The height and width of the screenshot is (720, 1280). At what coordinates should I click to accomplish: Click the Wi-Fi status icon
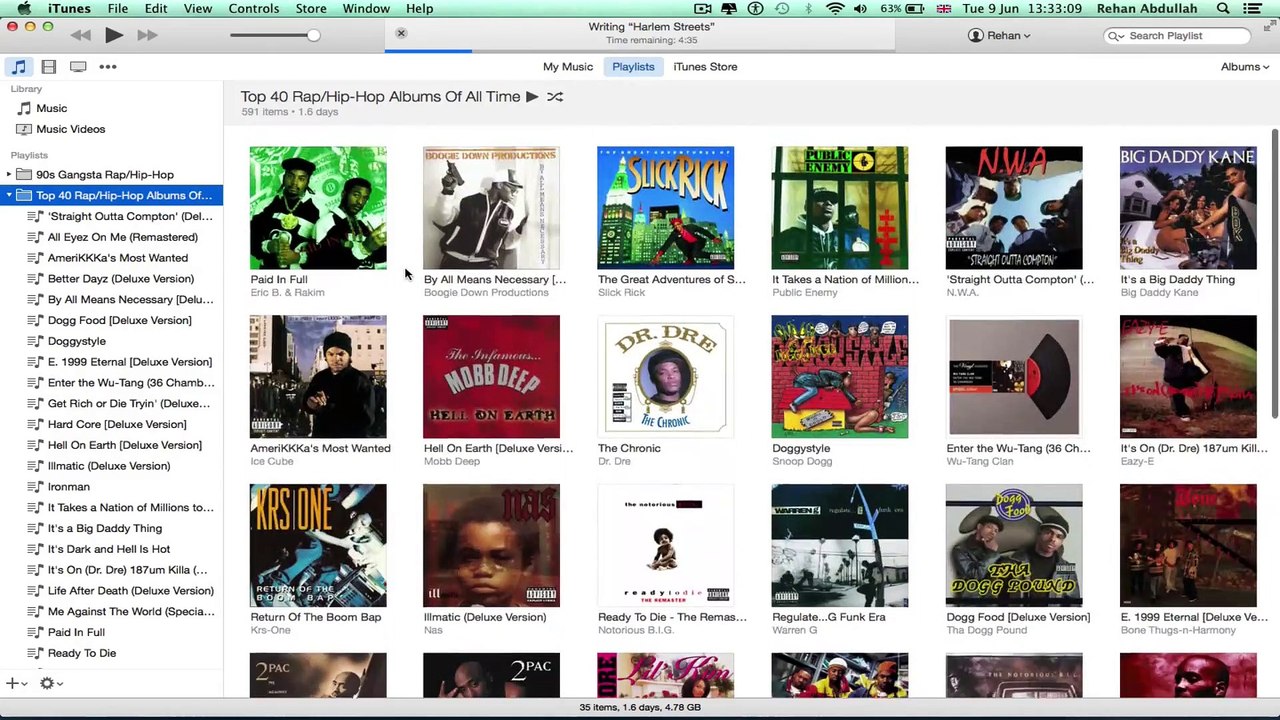[835, 9]
